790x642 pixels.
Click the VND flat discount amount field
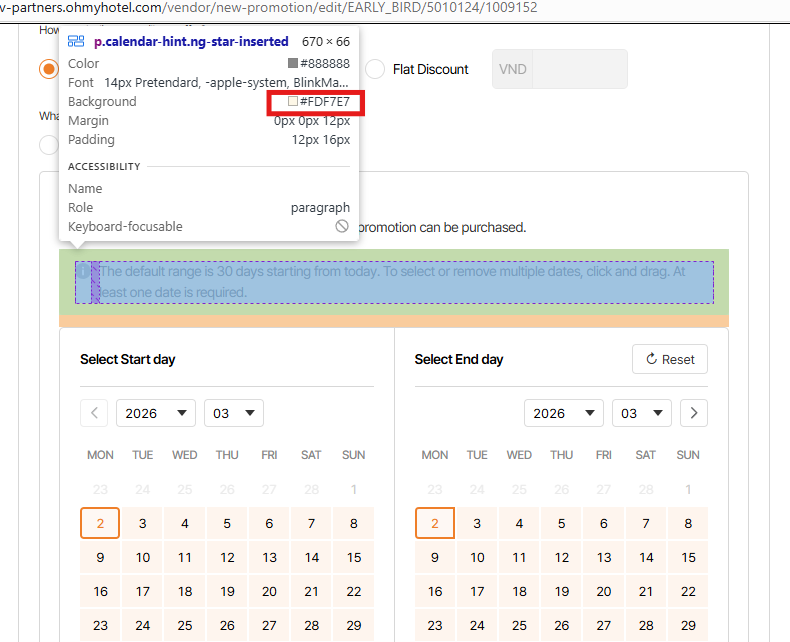pos(579,69)
